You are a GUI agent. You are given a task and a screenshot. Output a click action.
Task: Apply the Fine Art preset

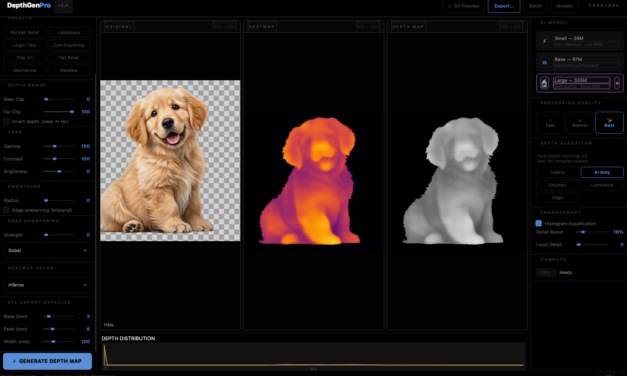(25, 58)
